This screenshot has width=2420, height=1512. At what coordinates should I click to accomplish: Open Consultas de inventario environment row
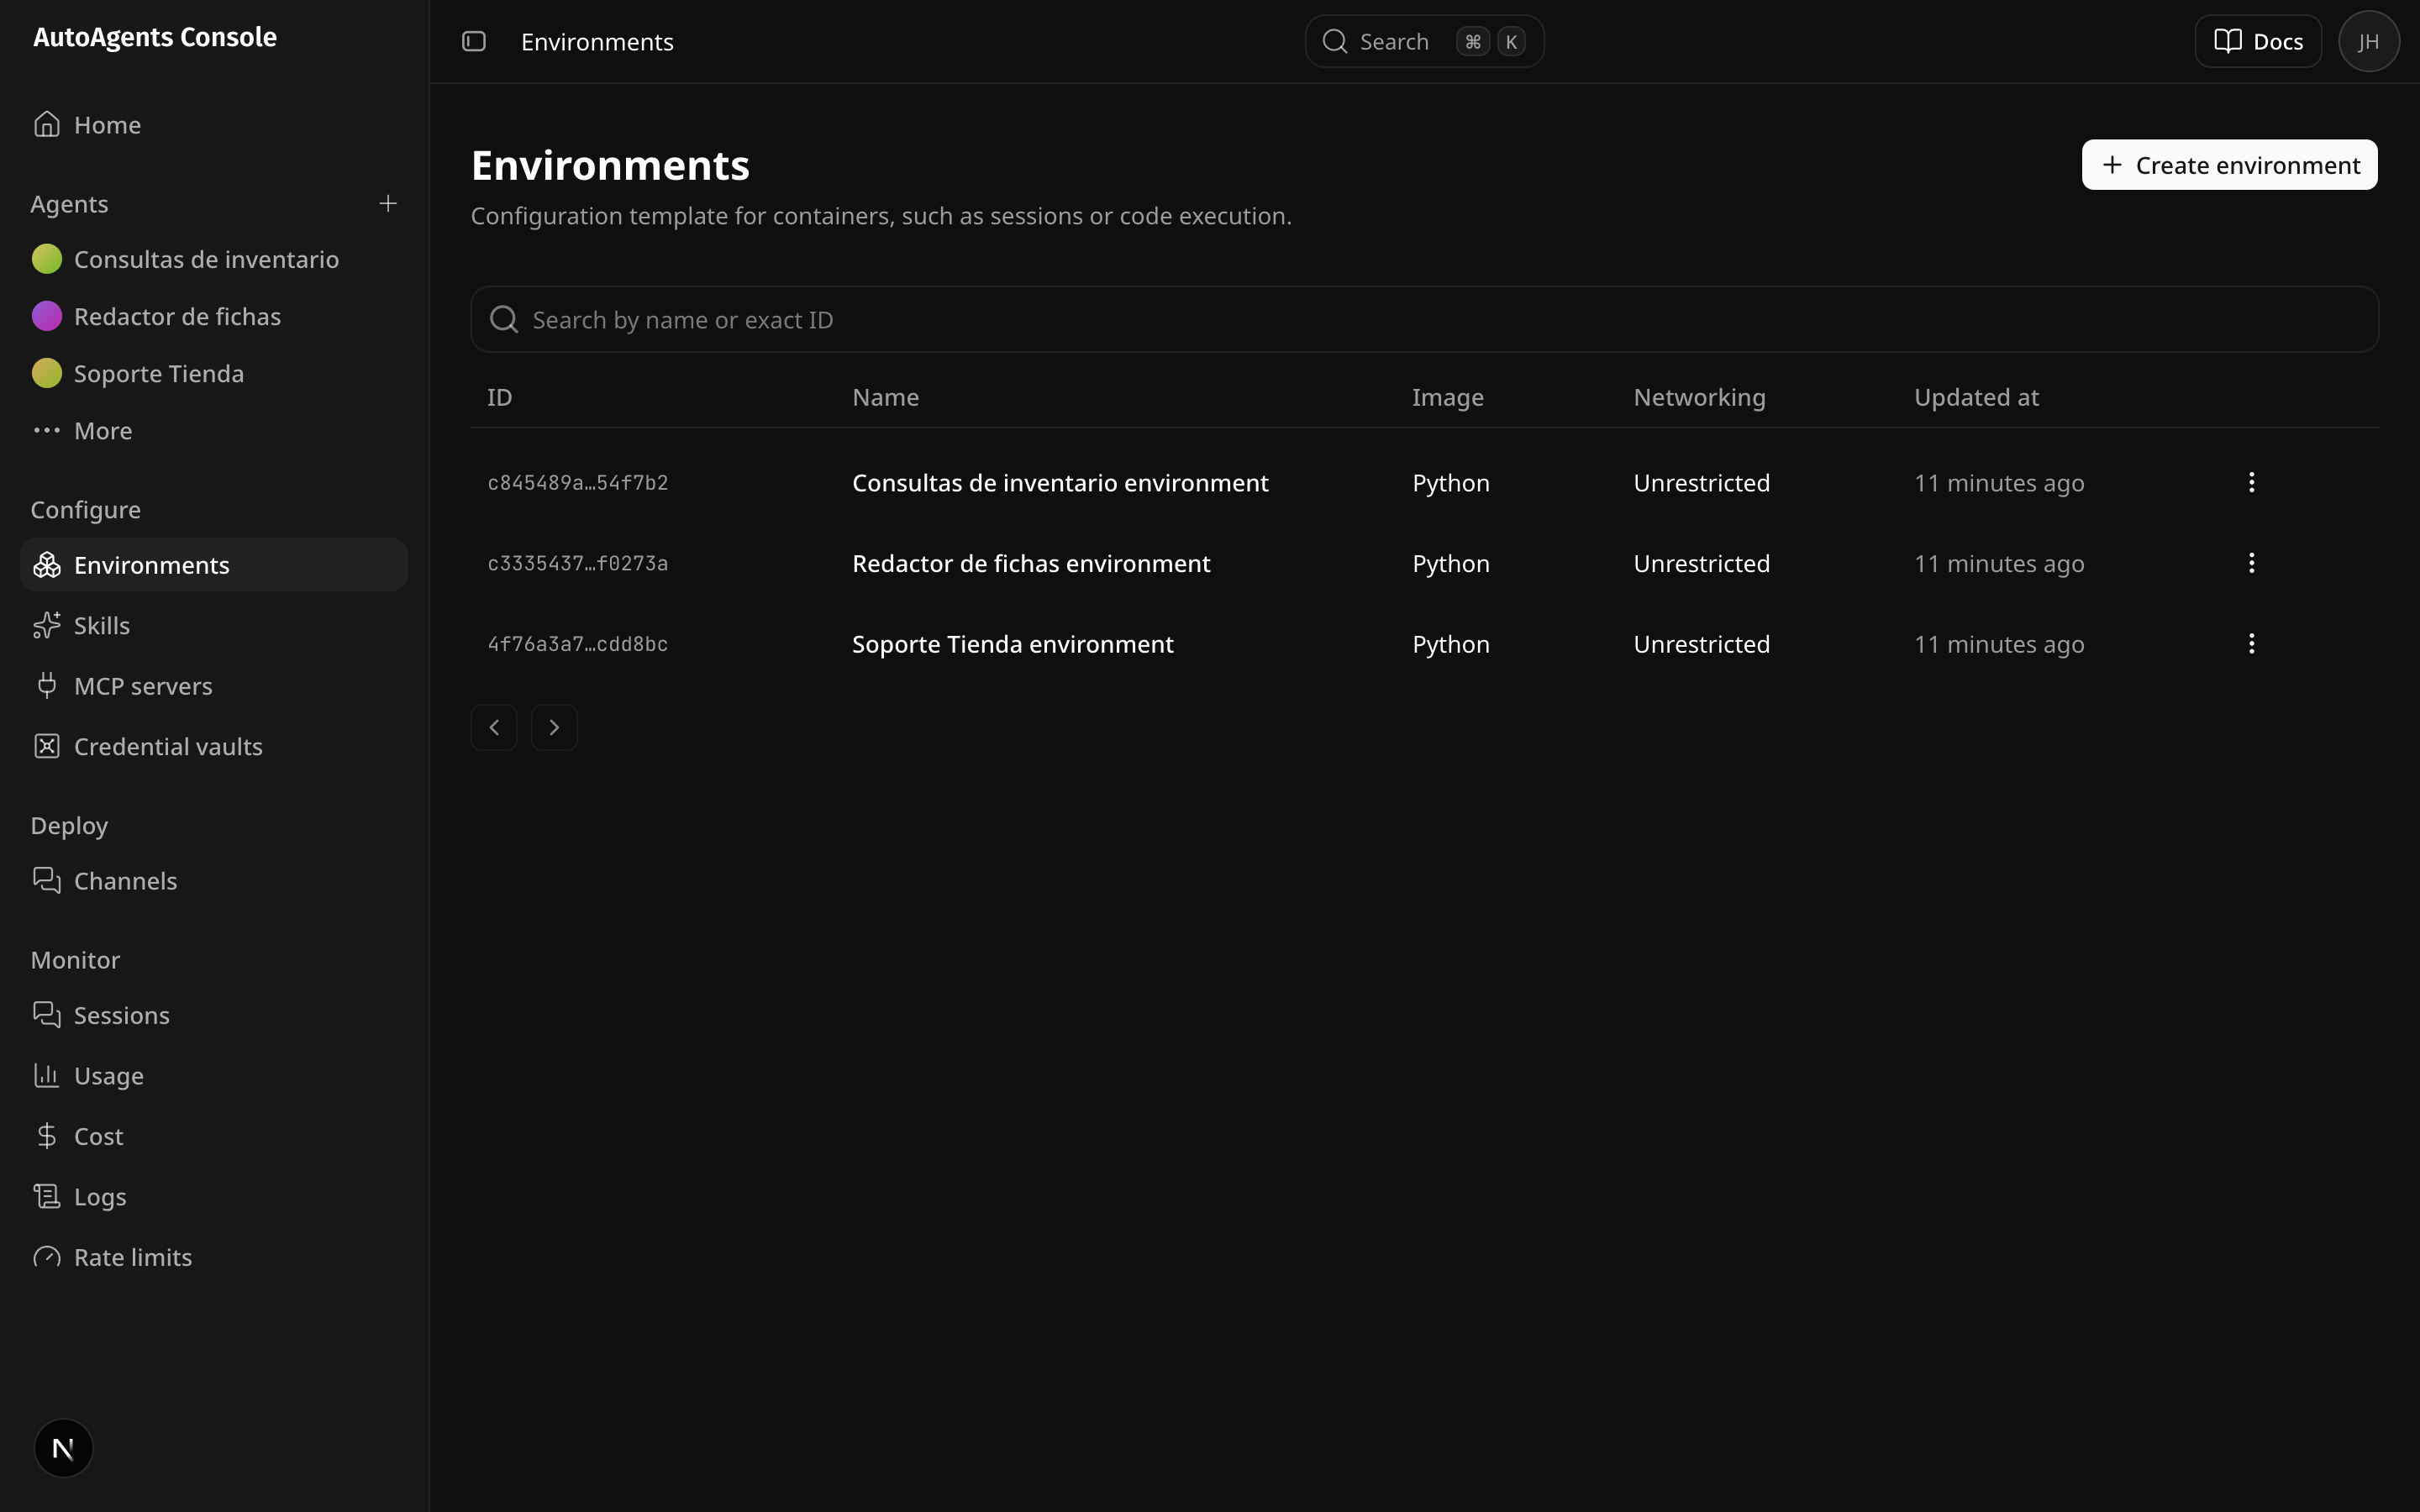coord(1424,482)
